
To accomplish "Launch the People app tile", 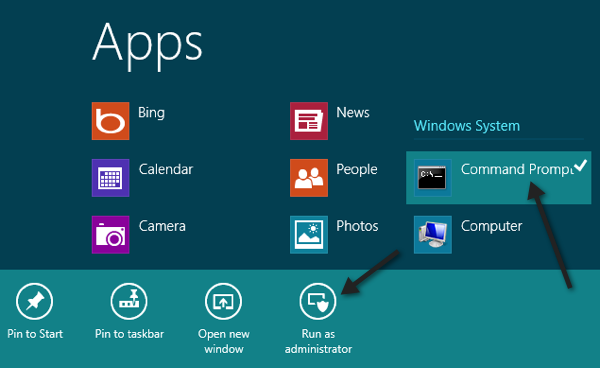I will coord(309,178).
